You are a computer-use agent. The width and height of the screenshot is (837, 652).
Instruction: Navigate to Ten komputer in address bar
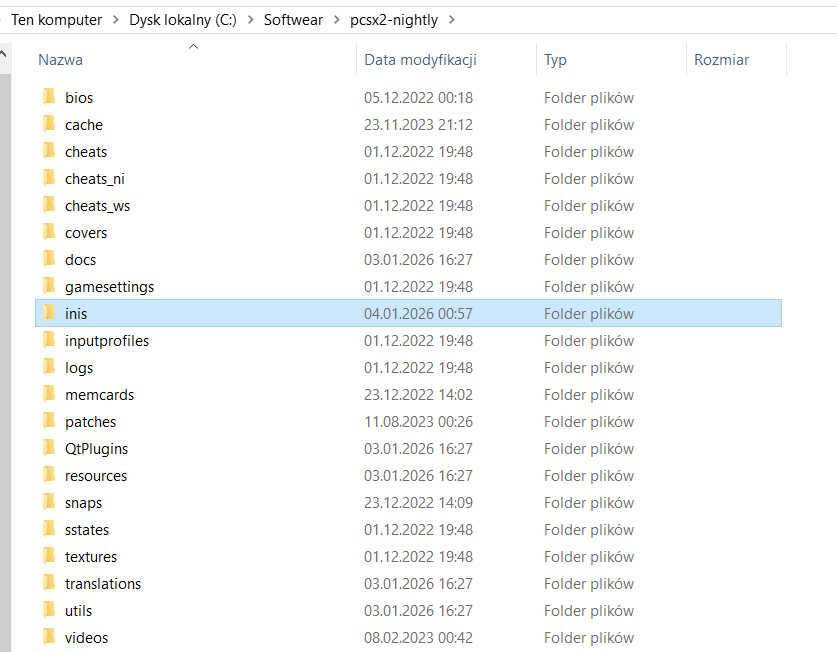[56, 20]
